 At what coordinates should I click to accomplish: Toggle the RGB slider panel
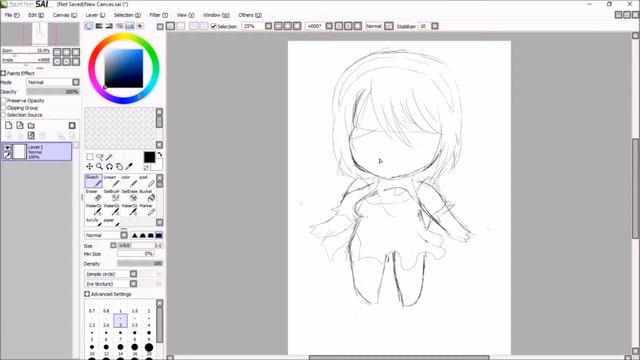(99, 26)
